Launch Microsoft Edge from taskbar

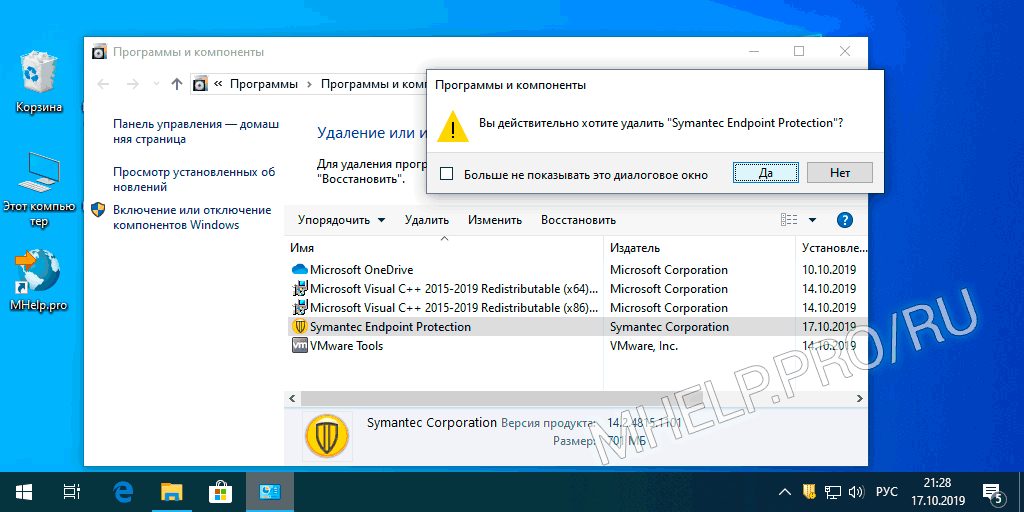tap(122, 492)
